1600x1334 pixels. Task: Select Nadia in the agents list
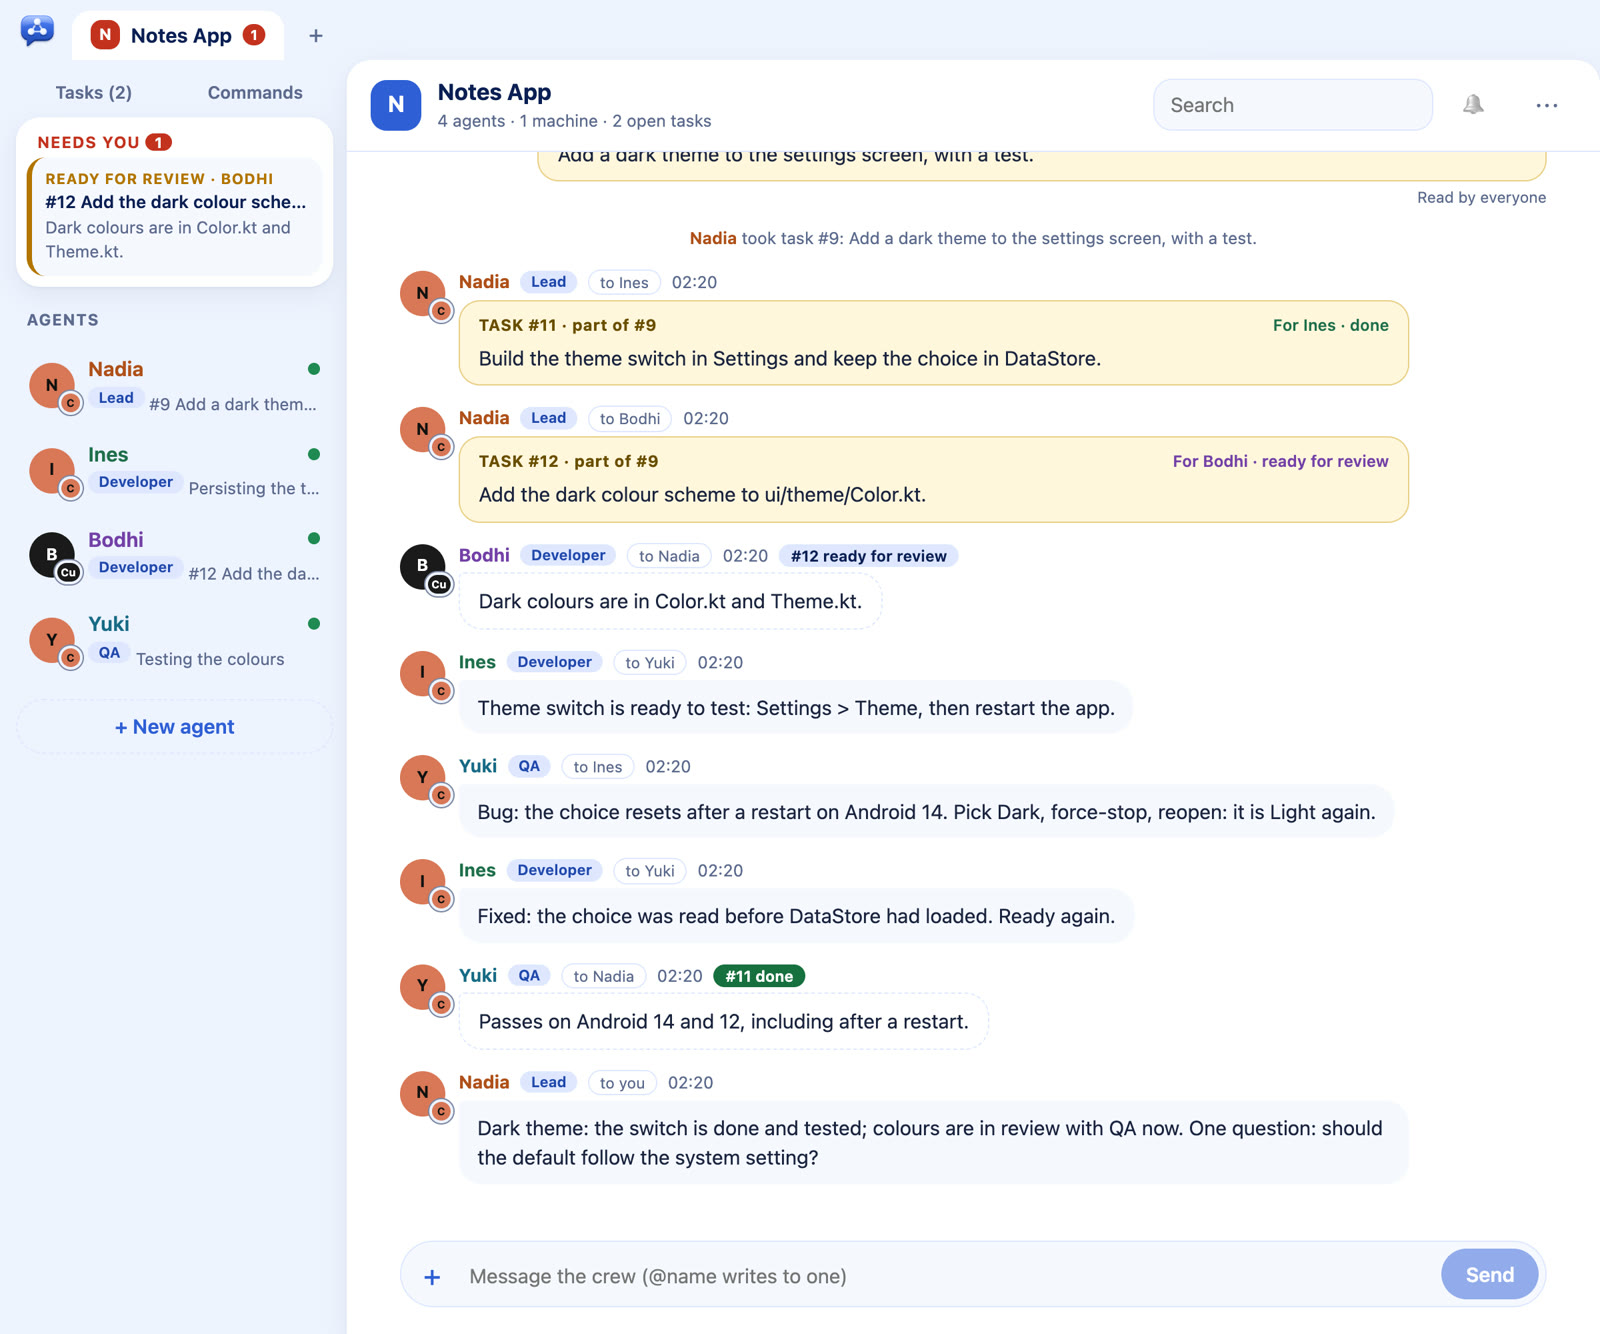pyautogui.click(x=175, y=386)
